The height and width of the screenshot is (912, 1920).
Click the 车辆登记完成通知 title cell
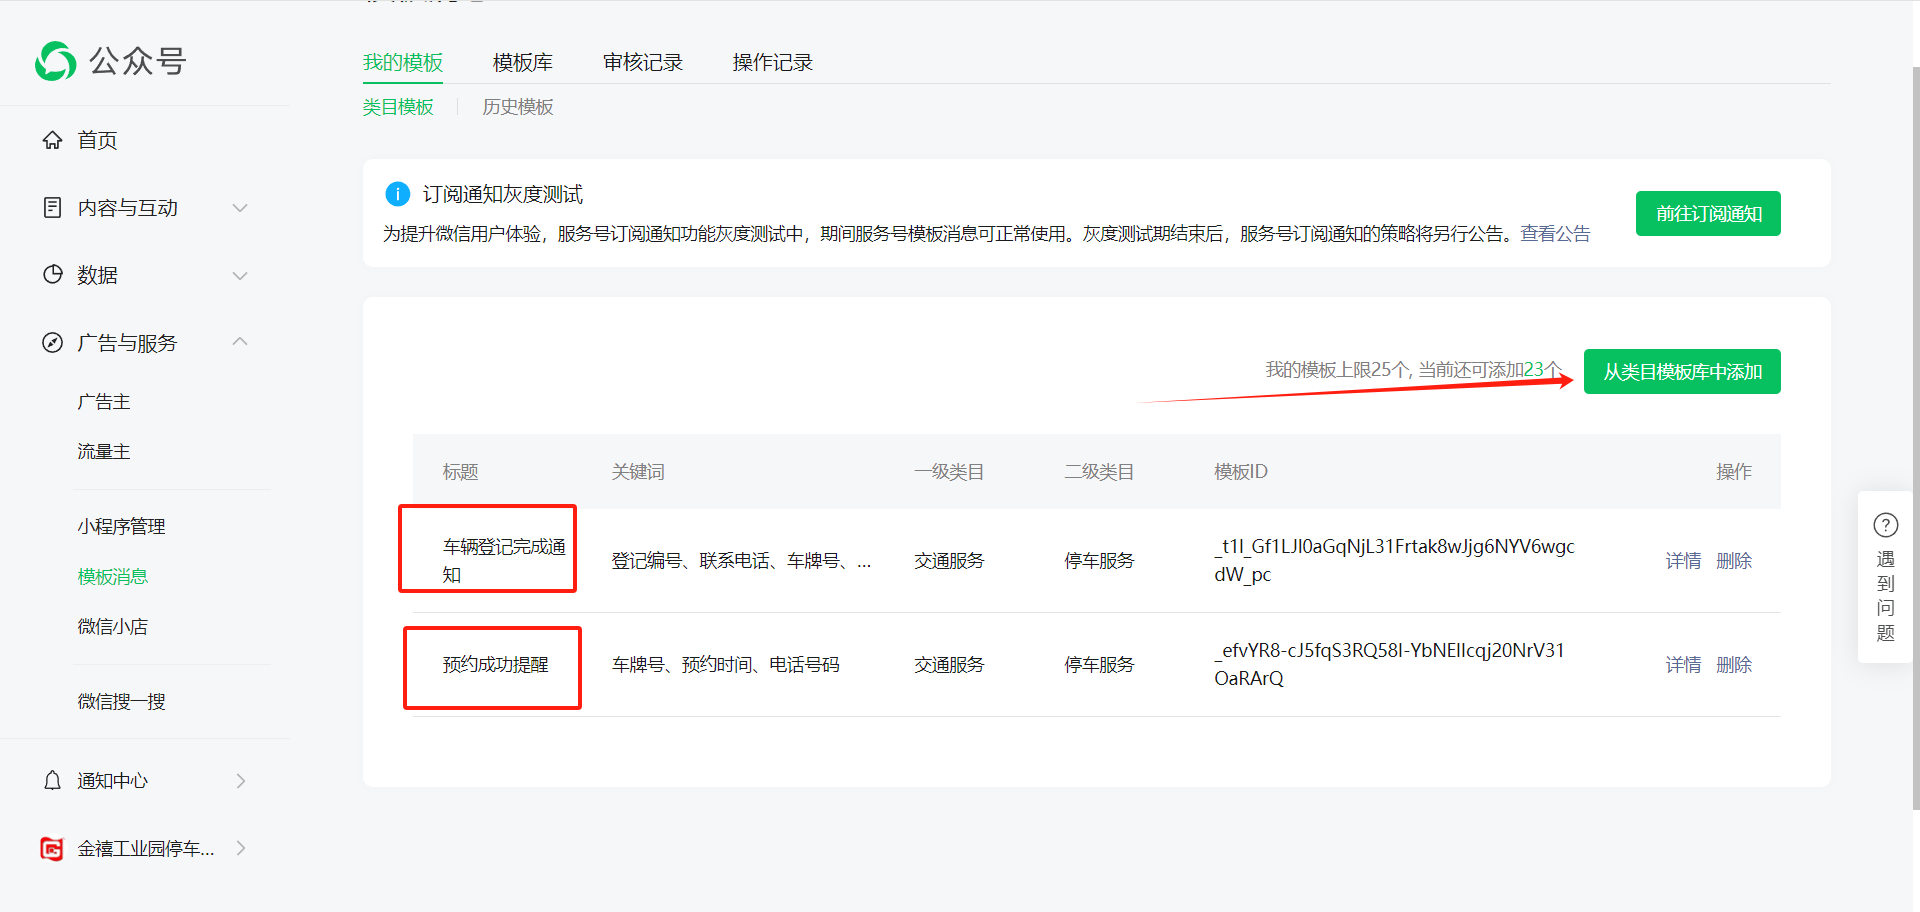[x=504, y=561]
